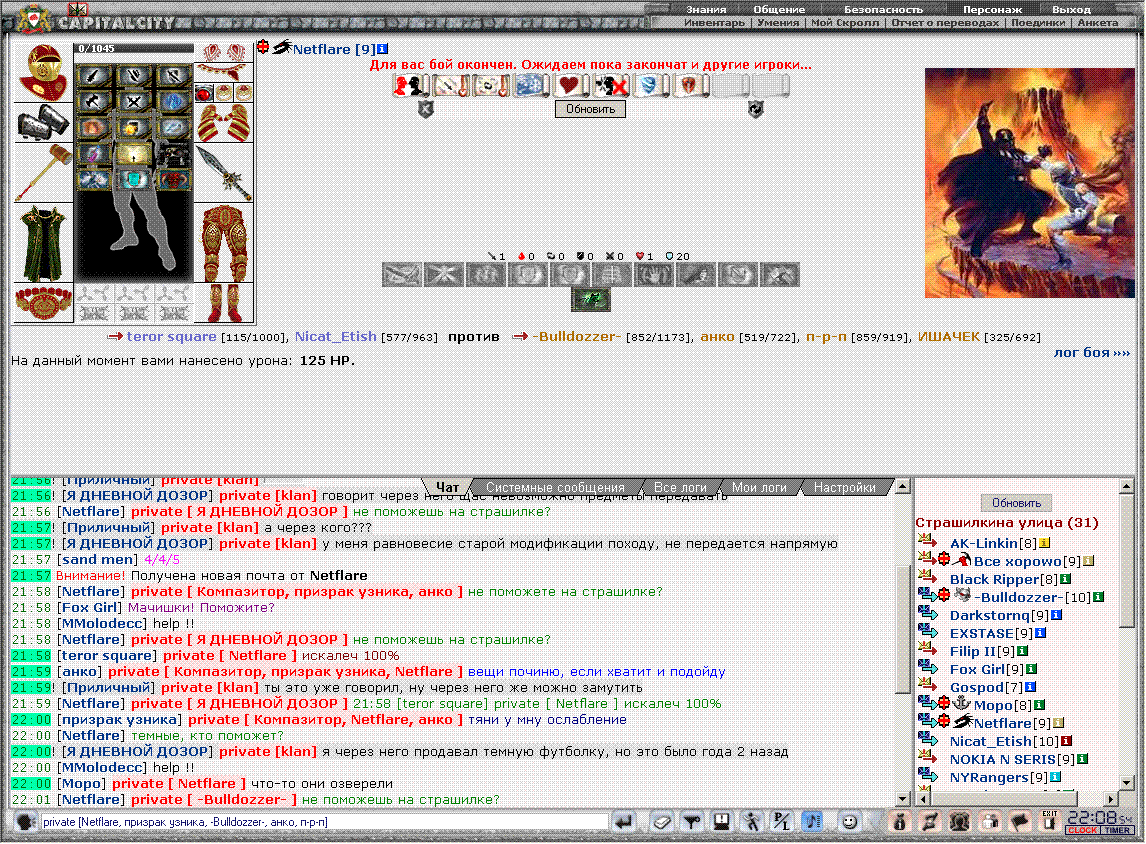
Task: Open the Безопасность menu
Action: [883, 9]
